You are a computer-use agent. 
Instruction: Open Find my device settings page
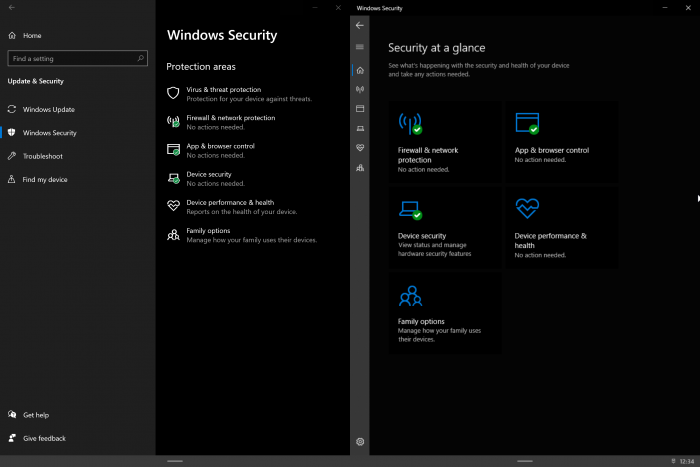[x=45, y=179]
